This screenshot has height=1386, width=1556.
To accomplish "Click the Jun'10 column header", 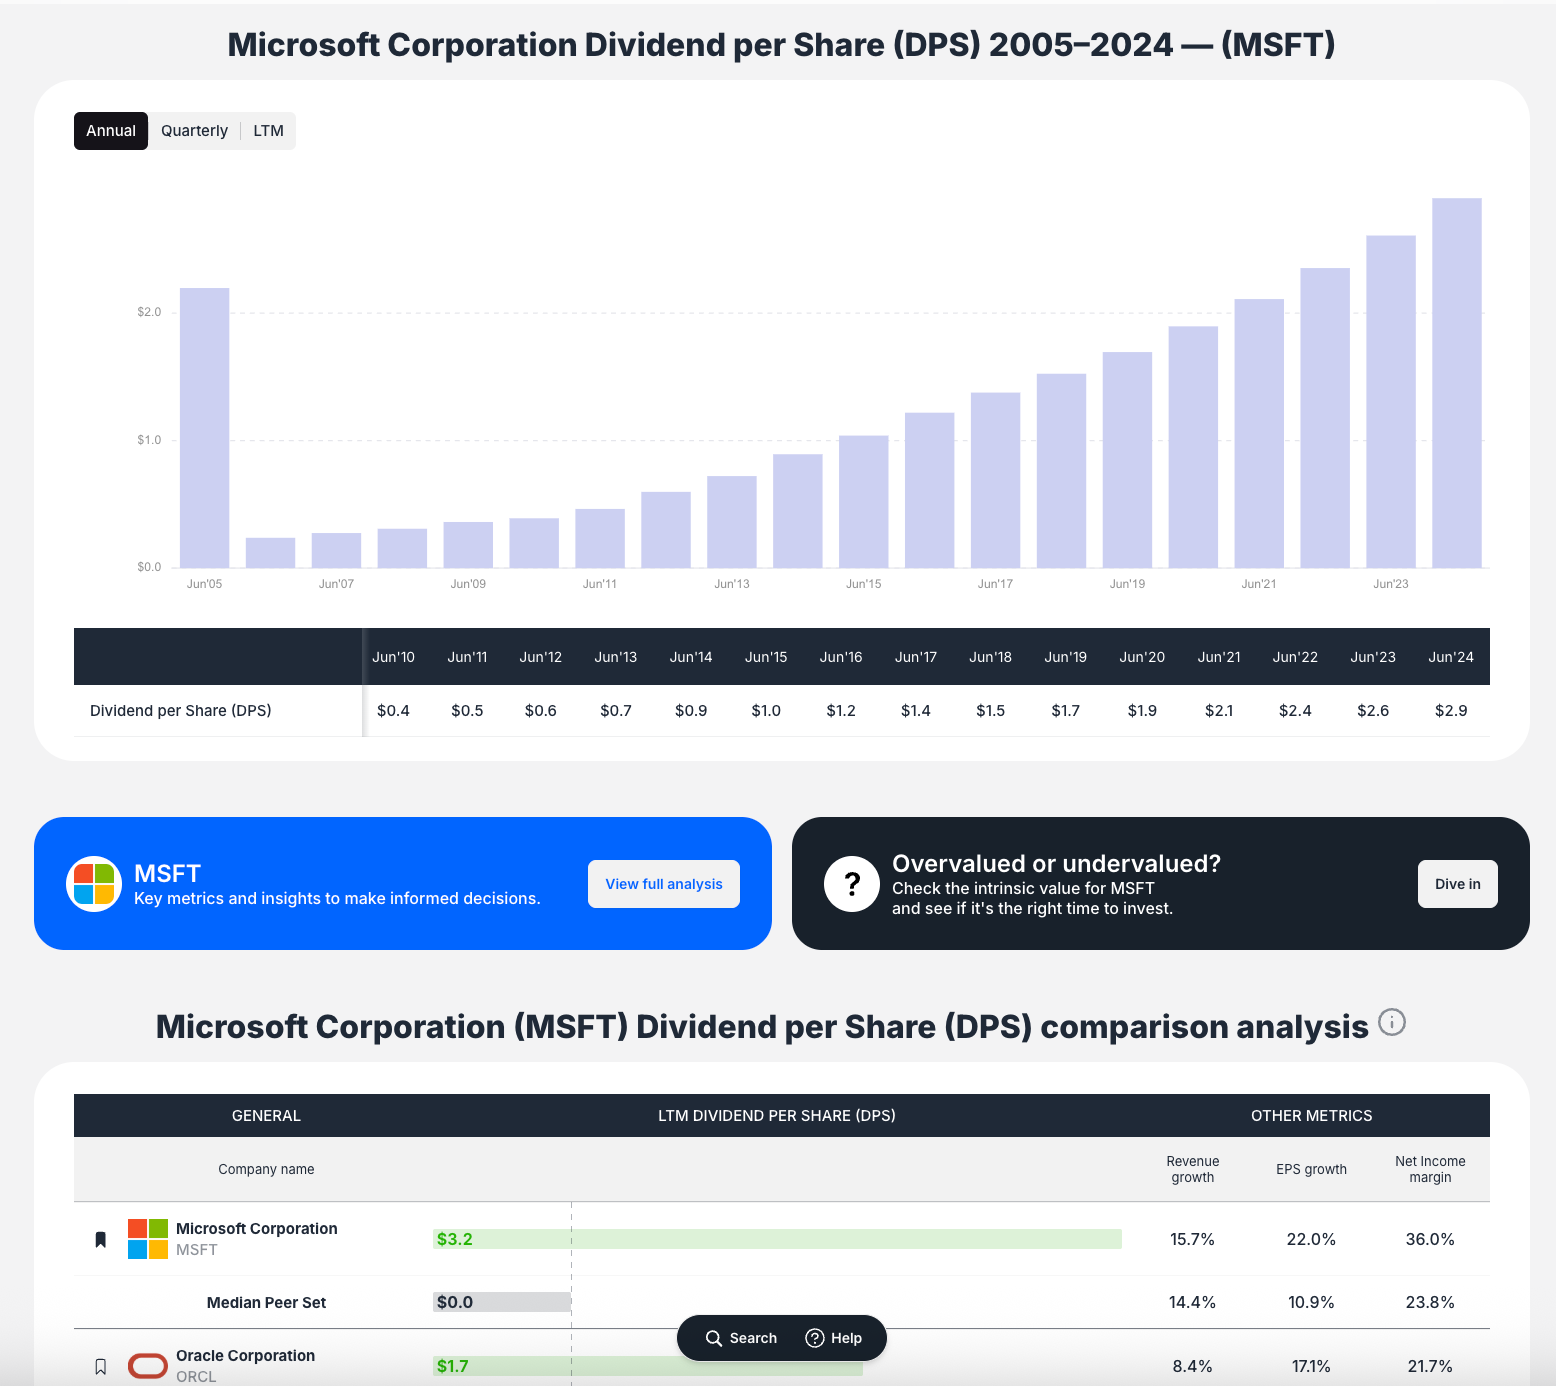I will pos(393,657).
